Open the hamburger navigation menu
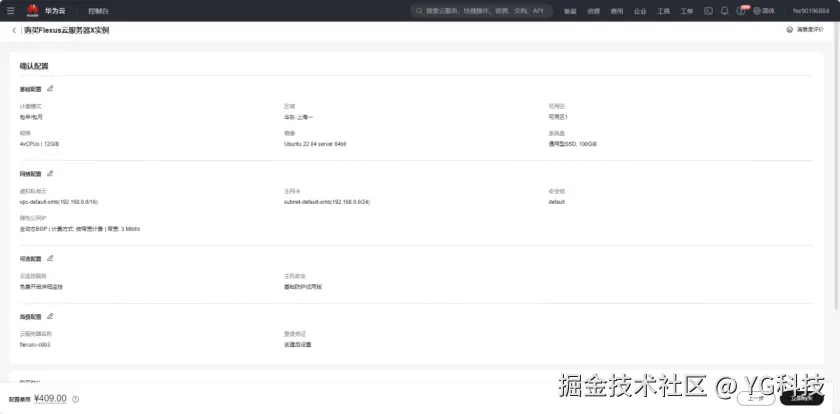This screenshot has height=414, width=840. tap(11, 10)
